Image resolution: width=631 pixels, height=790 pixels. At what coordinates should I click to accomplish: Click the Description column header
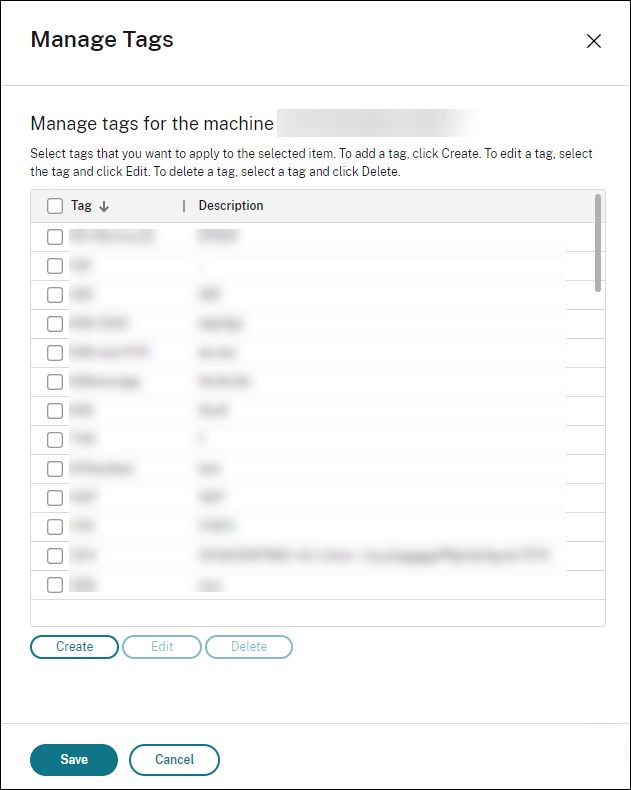tap(231, 206)
